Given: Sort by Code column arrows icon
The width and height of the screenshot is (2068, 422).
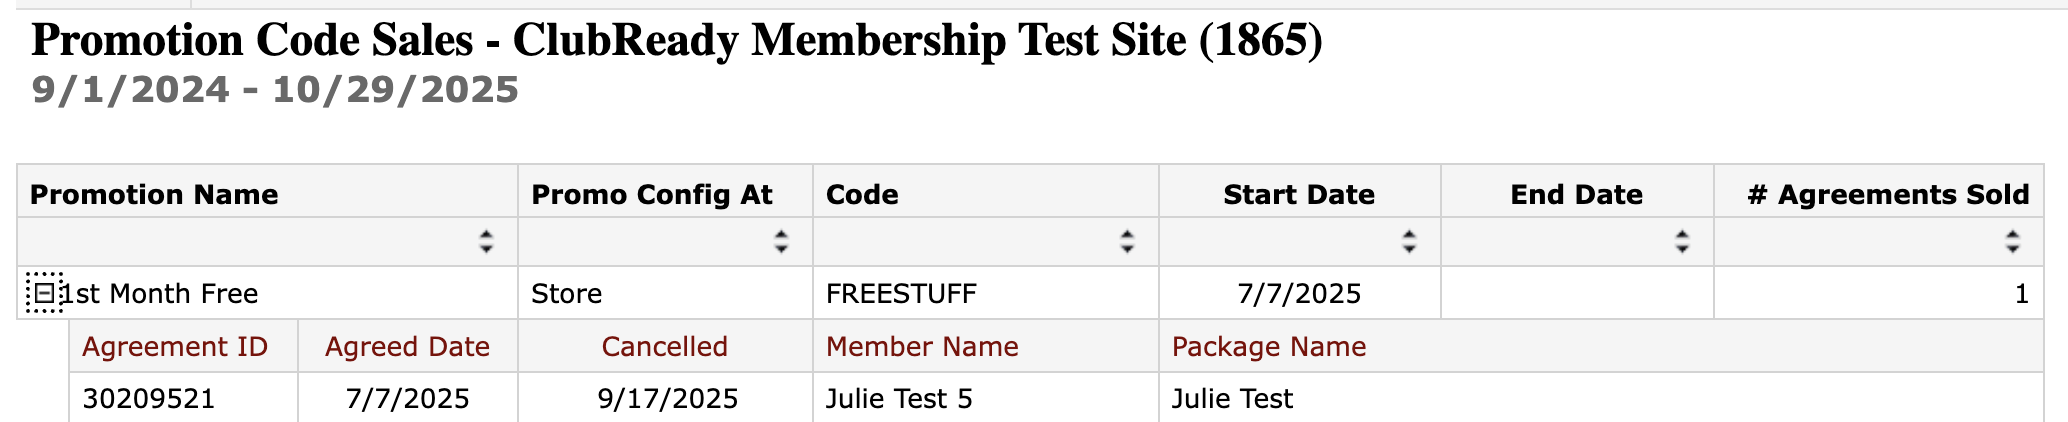Looking at the screenshot, I should pyautogui.click(x=1127, y=241).
